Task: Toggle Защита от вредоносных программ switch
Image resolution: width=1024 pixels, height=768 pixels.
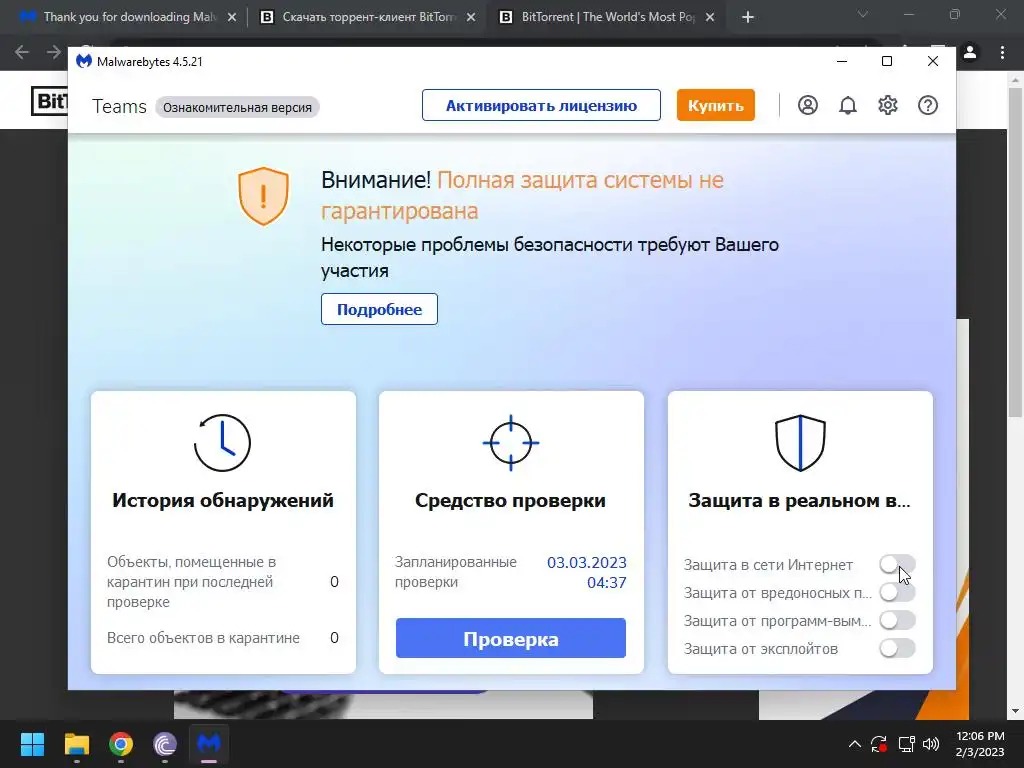Action: [897, 592]
